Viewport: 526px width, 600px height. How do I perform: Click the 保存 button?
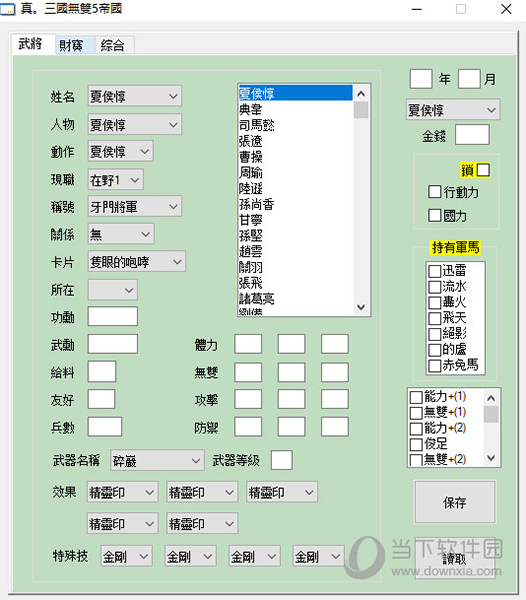tap(455, 502)
